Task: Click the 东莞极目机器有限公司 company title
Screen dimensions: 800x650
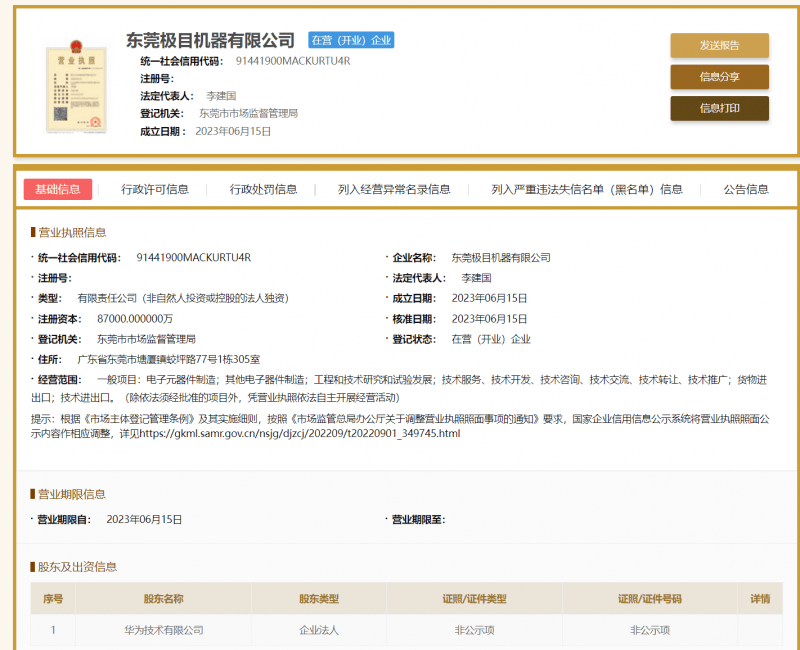Action: pos(210,41)
